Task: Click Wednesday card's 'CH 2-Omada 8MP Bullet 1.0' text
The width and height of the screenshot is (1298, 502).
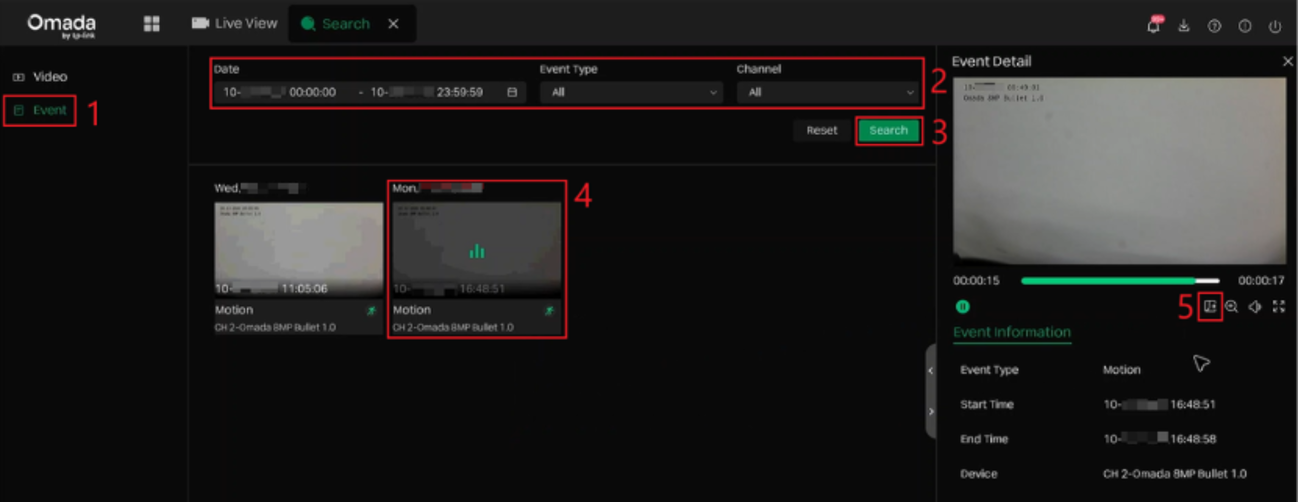Action: (275, 327)
